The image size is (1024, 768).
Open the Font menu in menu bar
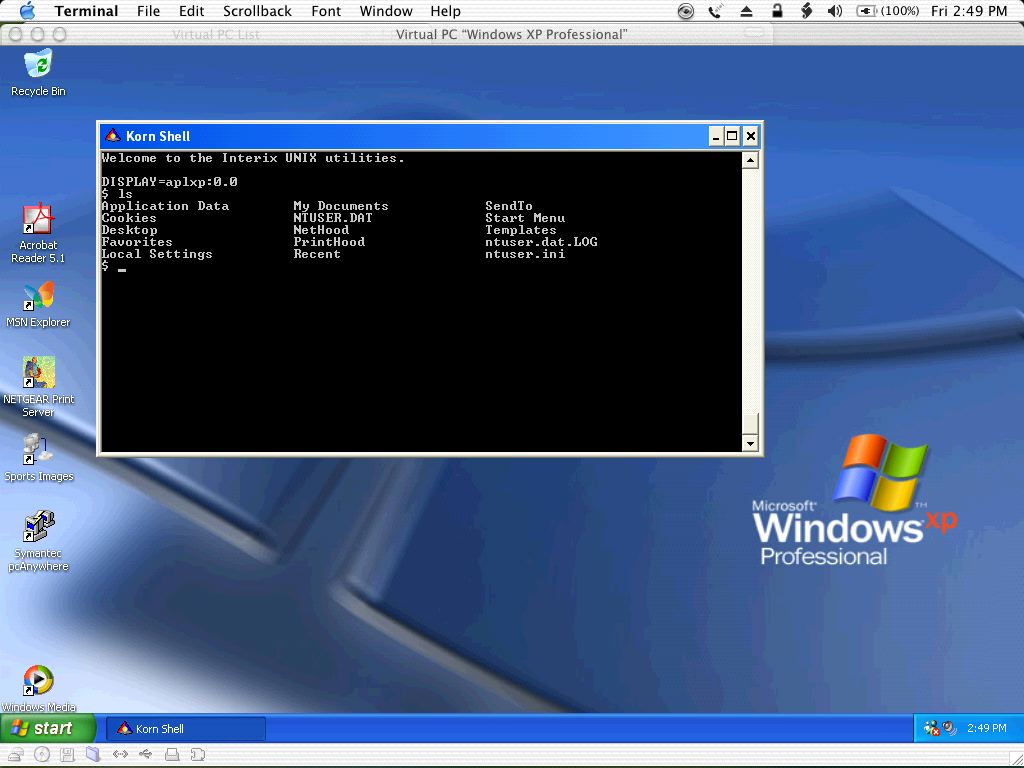(326, 11)
